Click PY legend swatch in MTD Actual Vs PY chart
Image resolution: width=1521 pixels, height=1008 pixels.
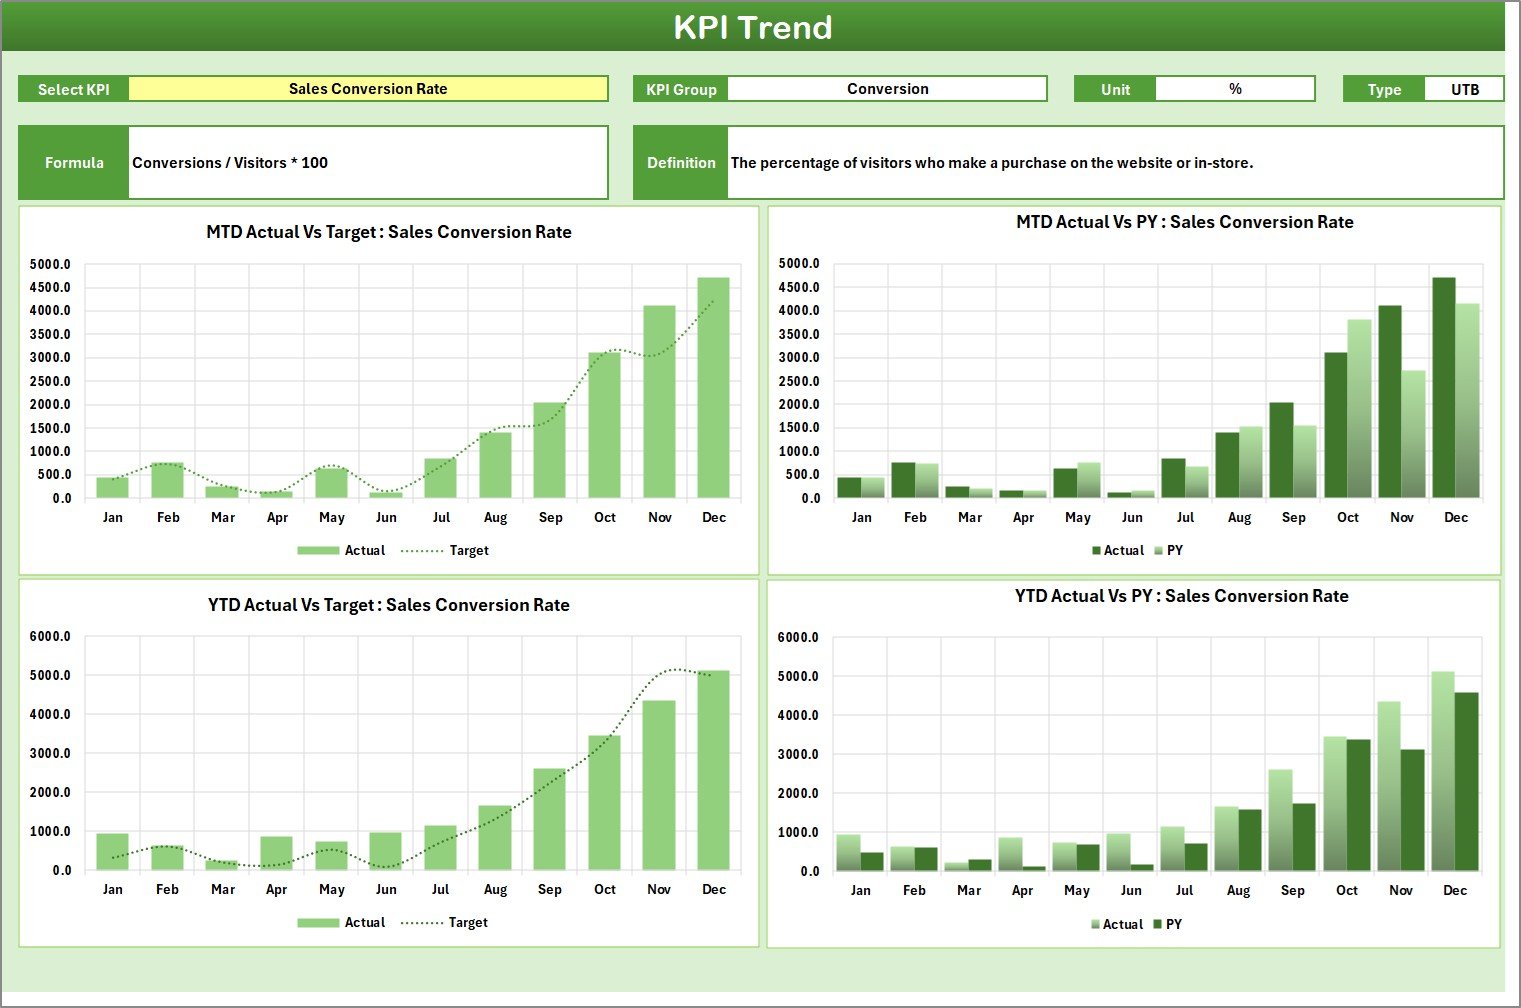click(x=1159, y=551)
